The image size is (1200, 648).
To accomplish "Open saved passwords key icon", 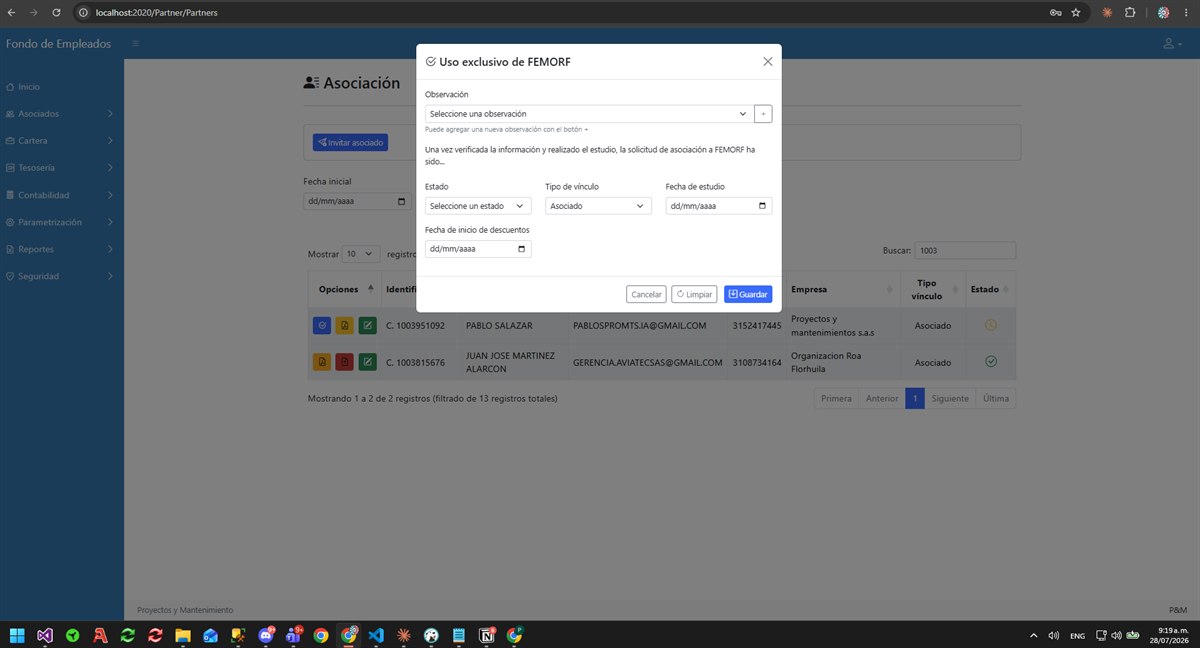I will coord(1055,13).
